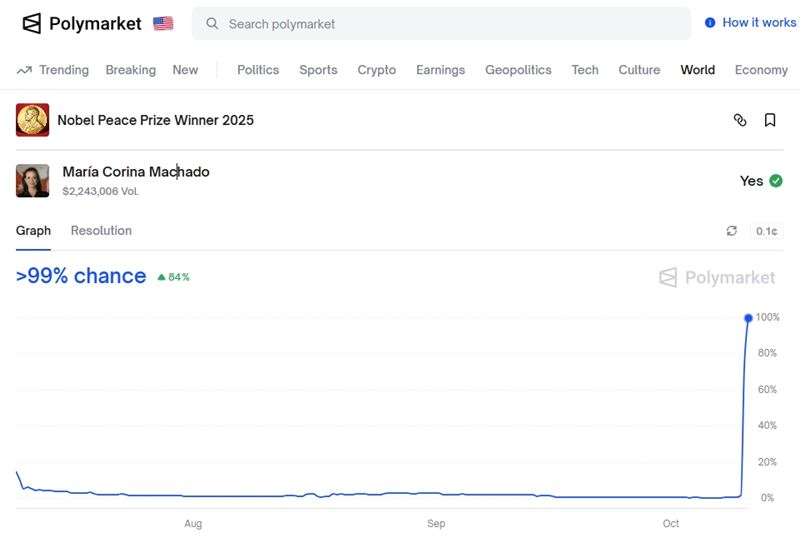
Task: Open the Geopolitics category link
Action: (x=518, y=70)
